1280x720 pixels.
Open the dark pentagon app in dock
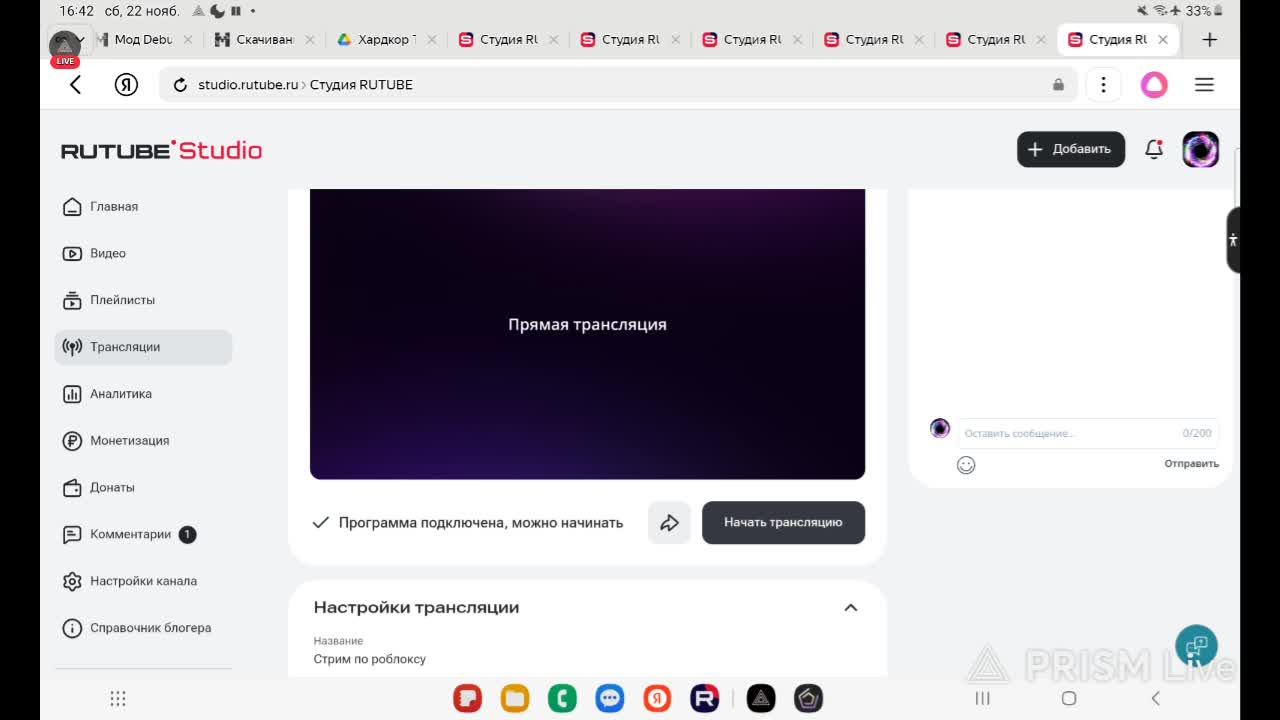pos(808,698)
